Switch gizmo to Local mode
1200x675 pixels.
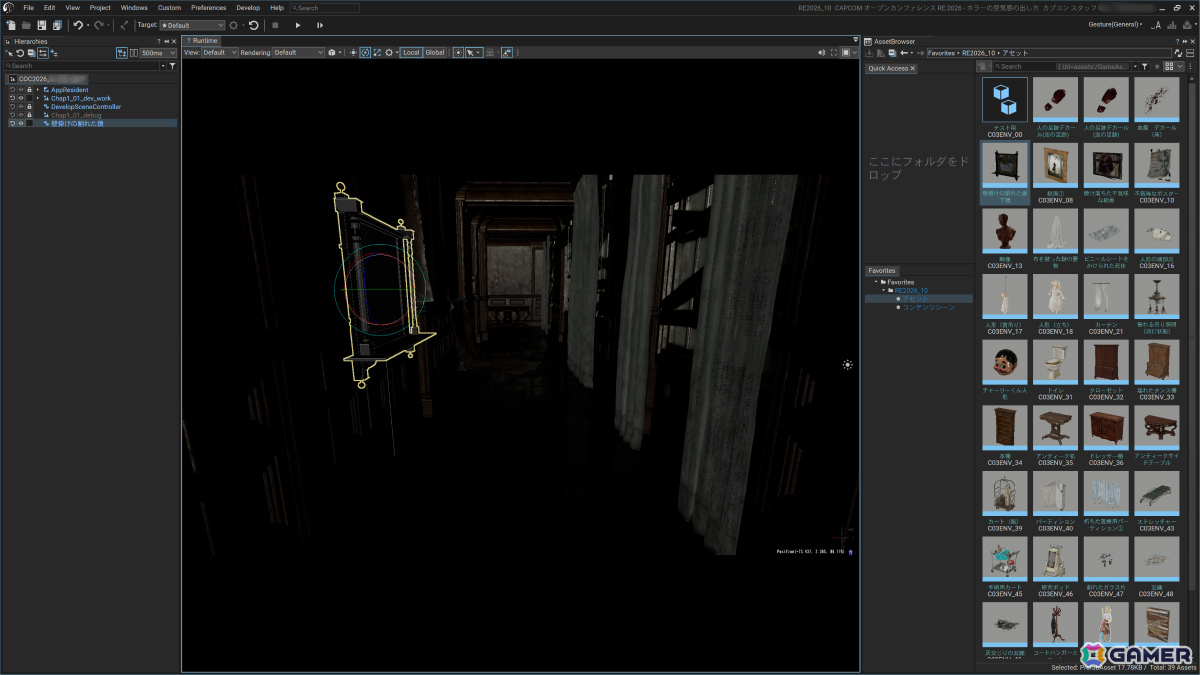(x=411, y=52)
